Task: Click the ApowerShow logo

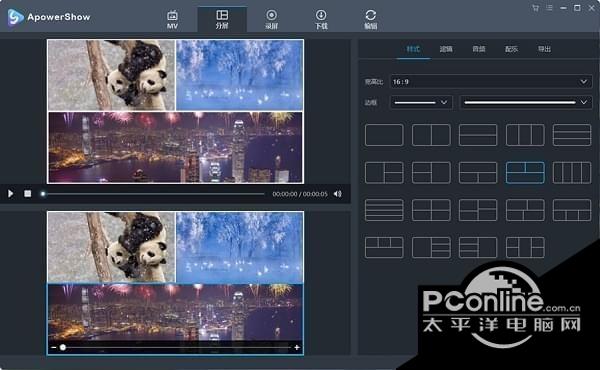Action: point(49,17)
